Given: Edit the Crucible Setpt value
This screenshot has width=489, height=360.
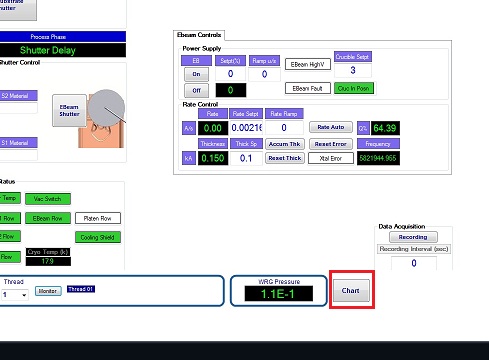Looking at the screenshot, I should click(x=353, y=70).
